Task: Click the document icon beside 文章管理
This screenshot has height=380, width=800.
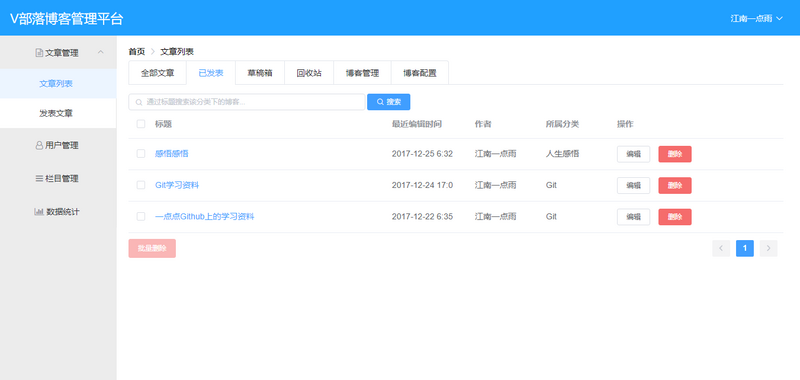Action: [x=39, y=53]
